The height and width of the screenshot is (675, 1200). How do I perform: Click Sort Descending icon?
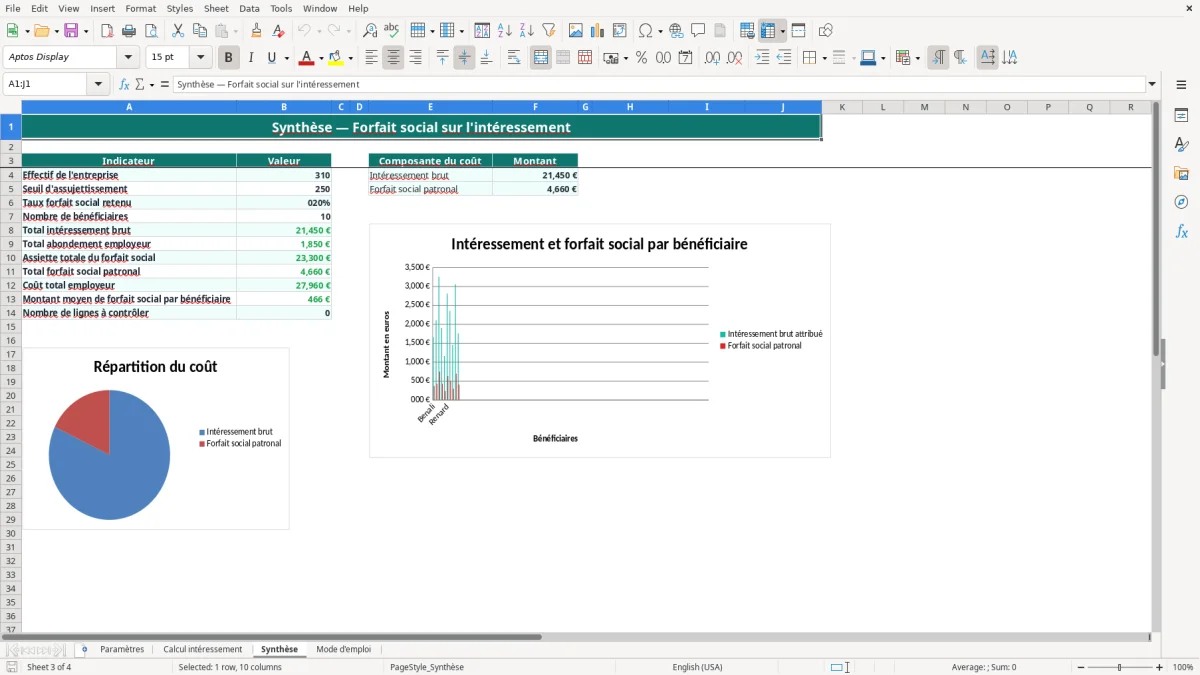[x=527, y=31]
